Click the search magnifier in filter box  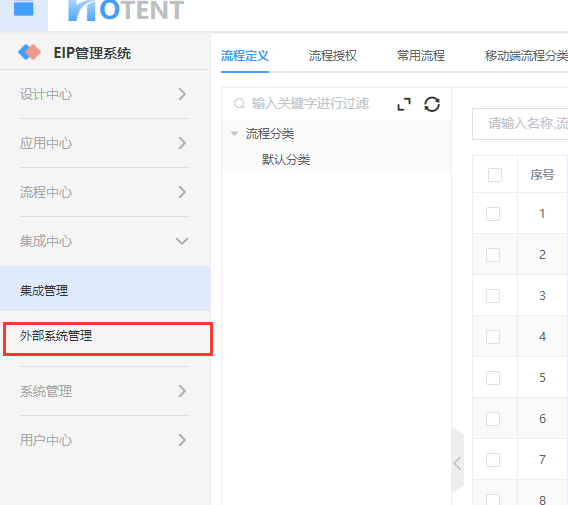239,104
